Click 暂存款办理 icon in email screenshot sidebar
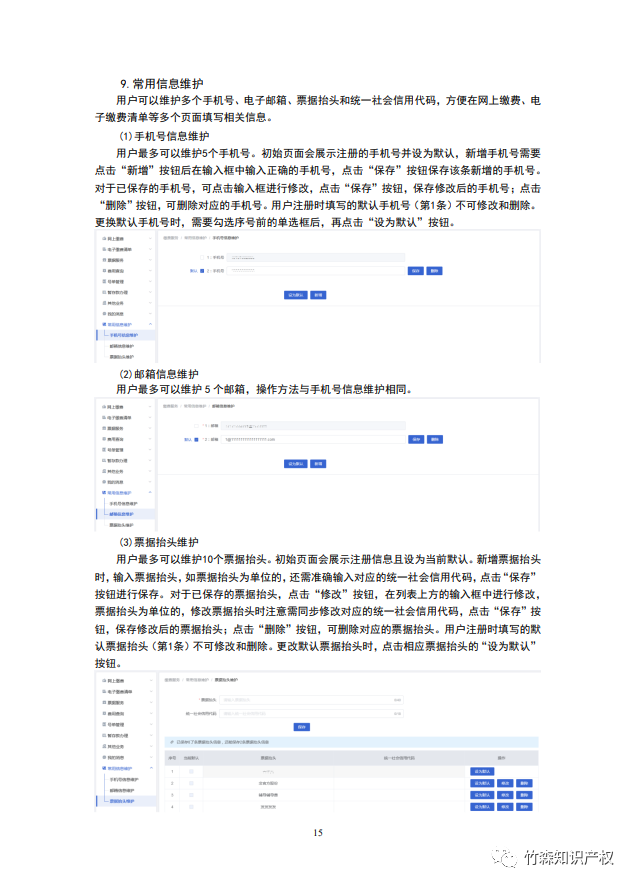Viewport: 634px width, 886px height. point(104,461)
